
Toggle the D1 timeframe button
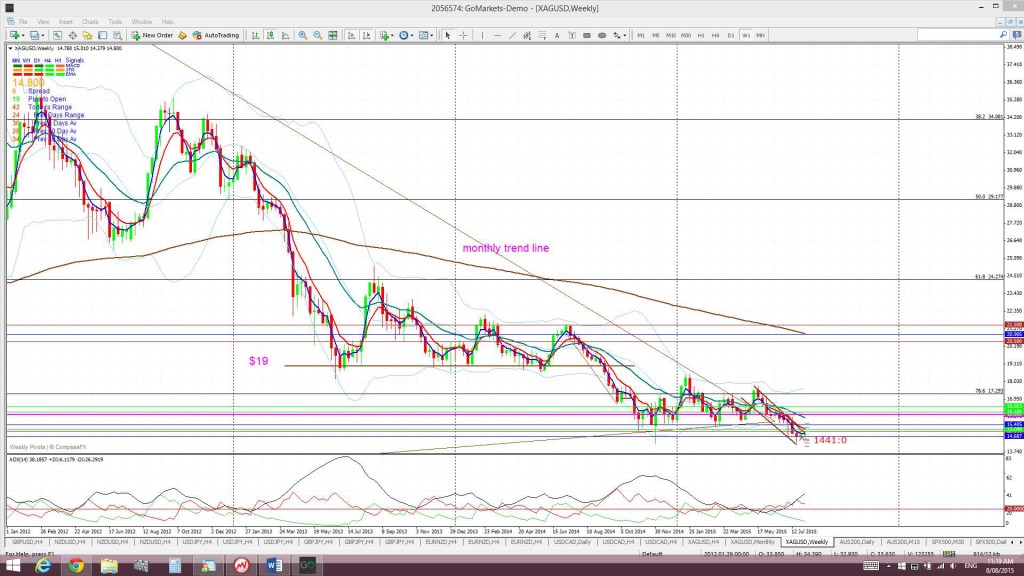pyautogui.click(x=731, y=35)
